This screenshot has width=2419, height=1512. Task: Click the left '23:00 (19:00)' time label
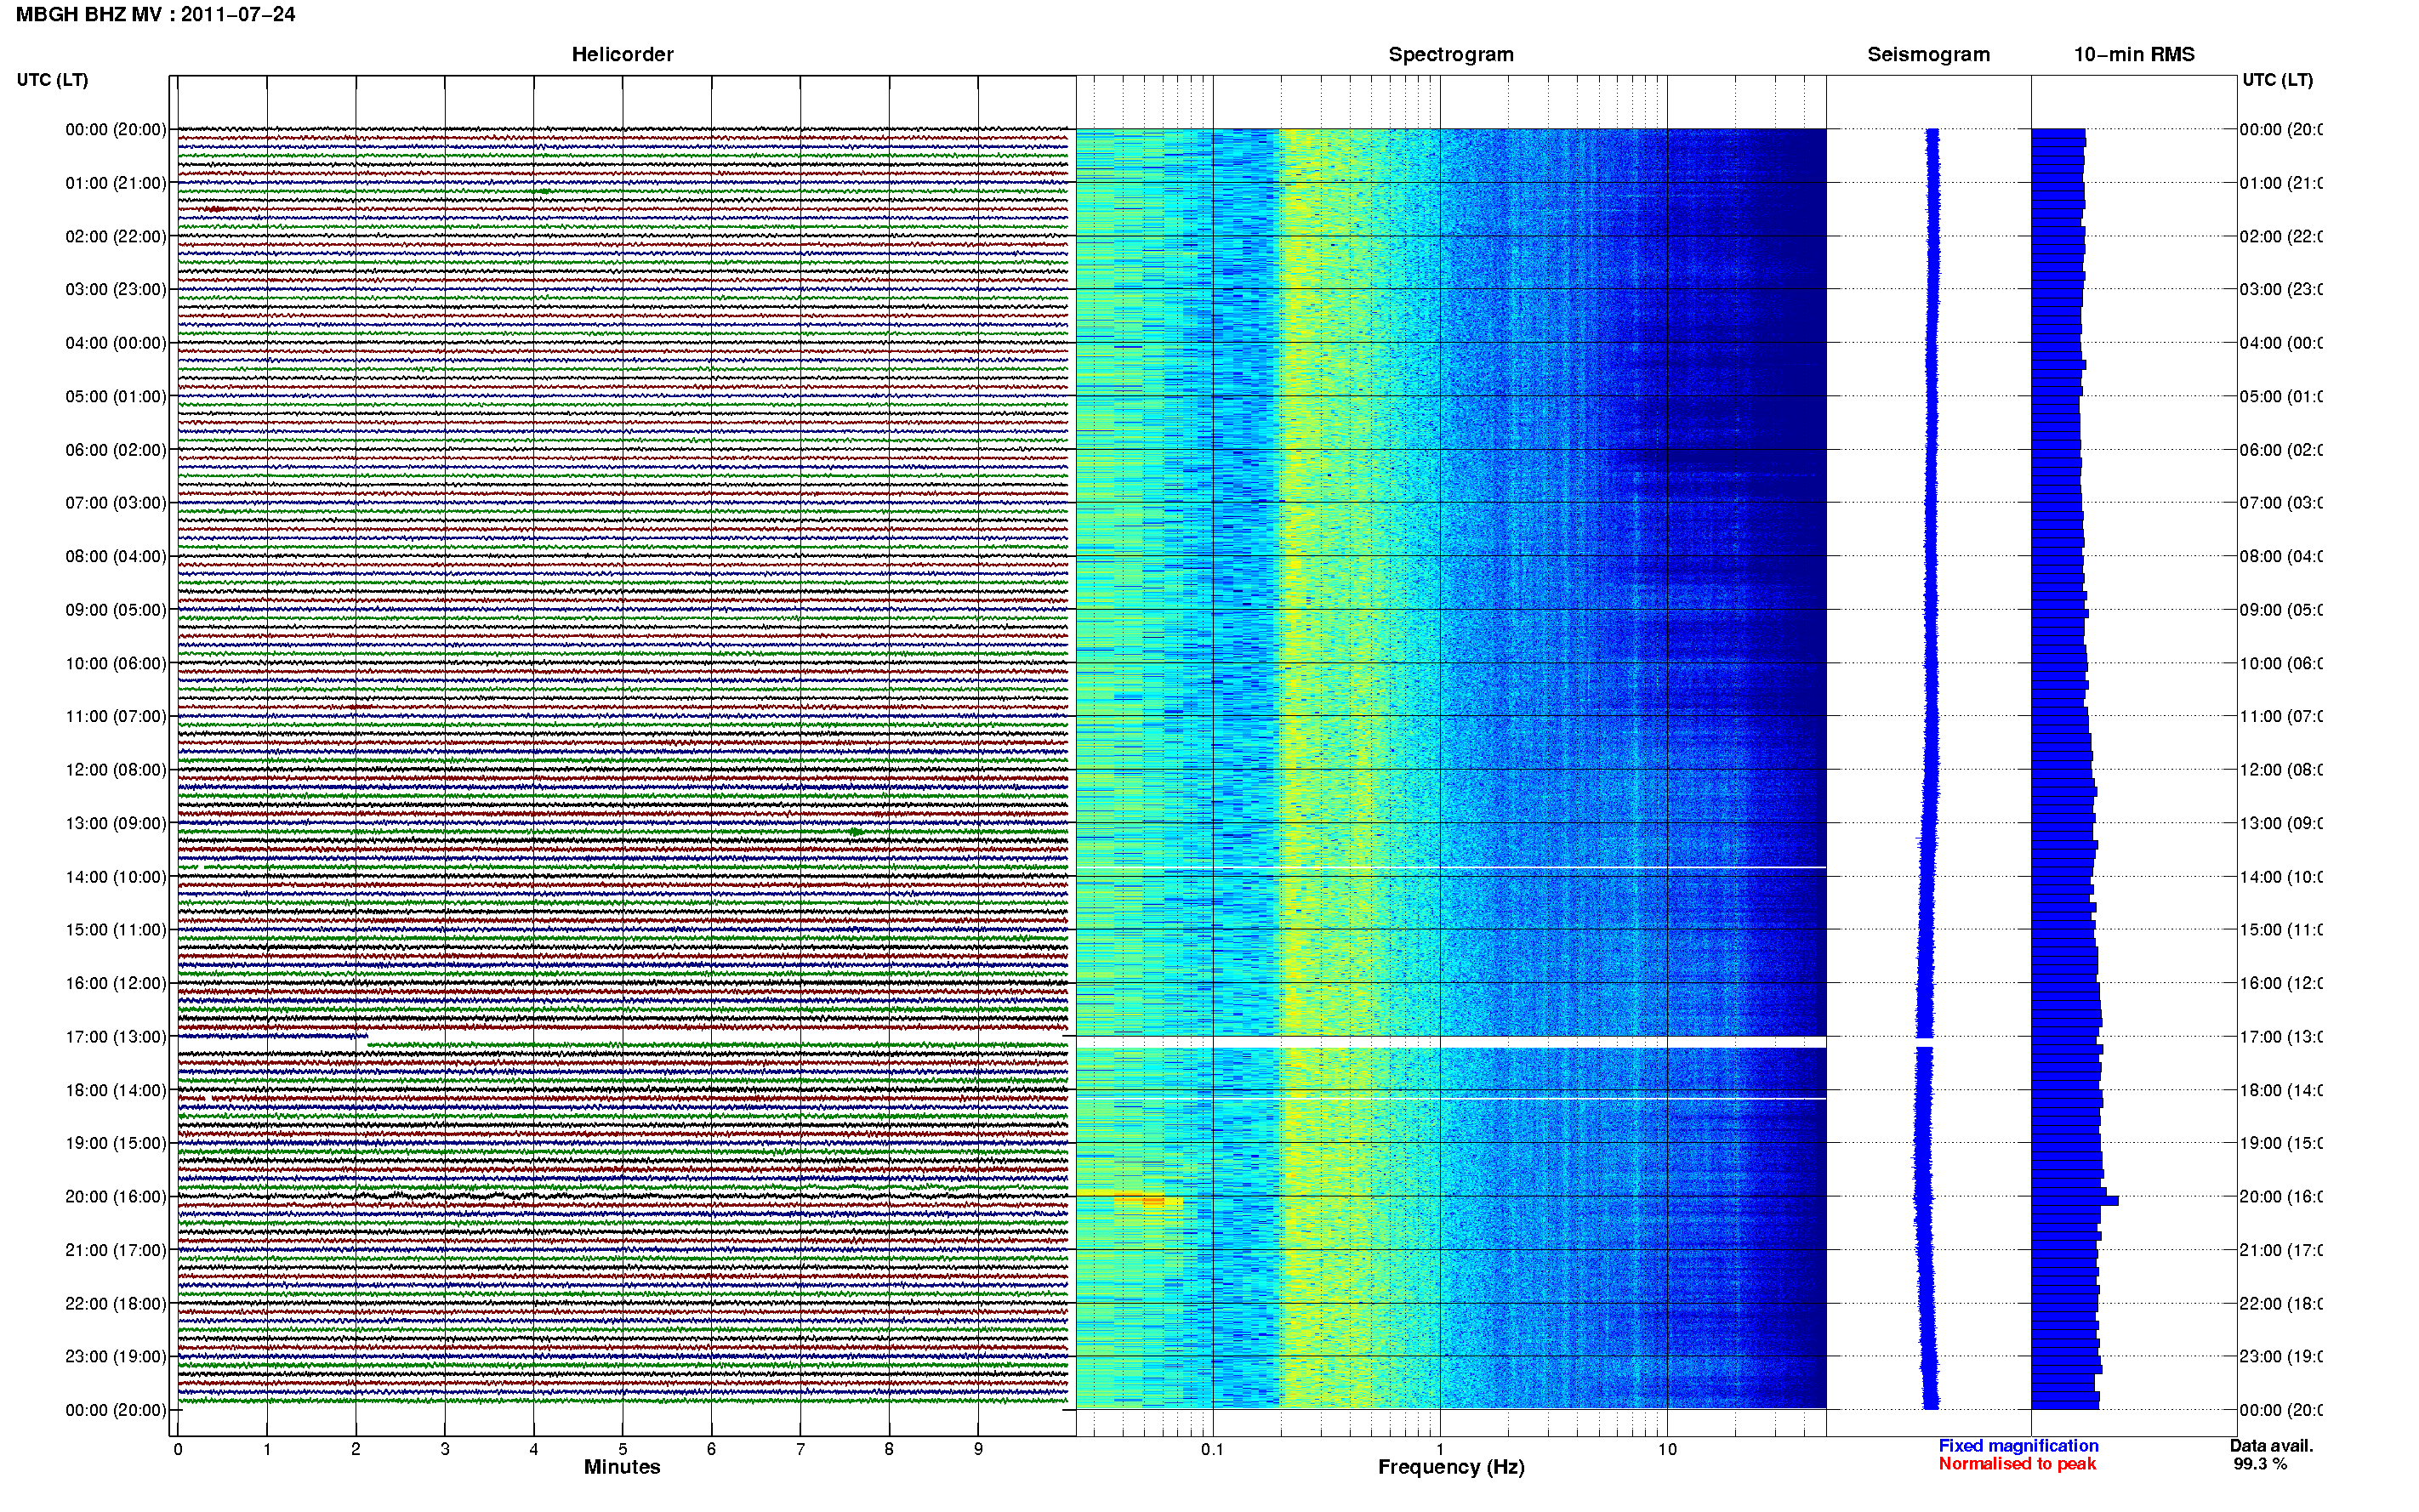[x=116, y=1357]
